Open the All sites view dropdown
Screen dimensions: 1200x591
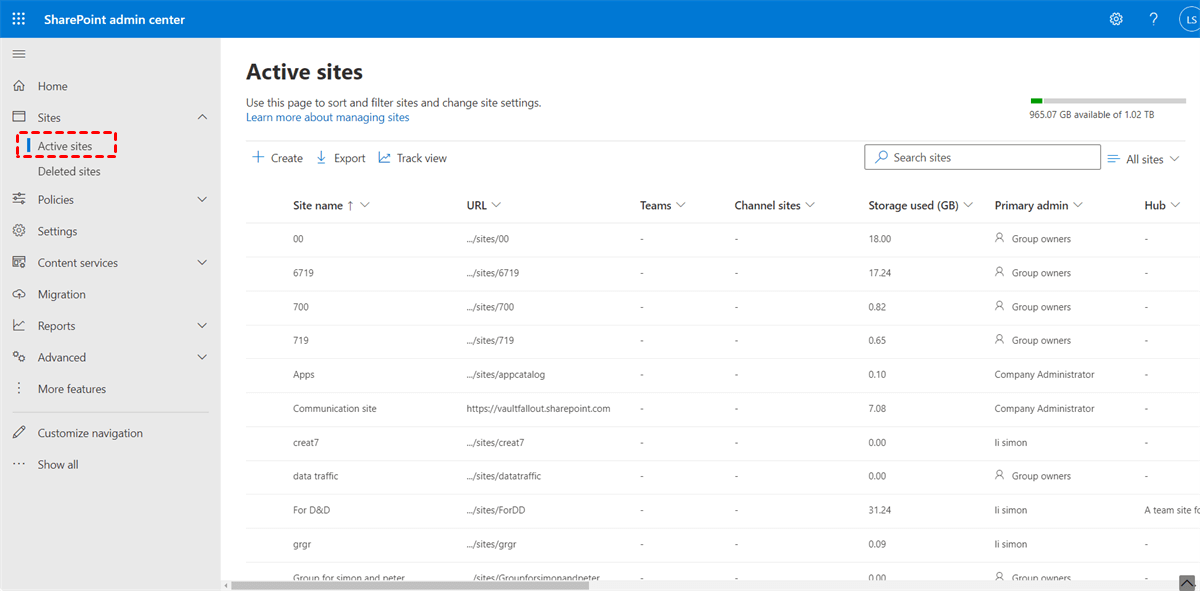(1144, 159)
